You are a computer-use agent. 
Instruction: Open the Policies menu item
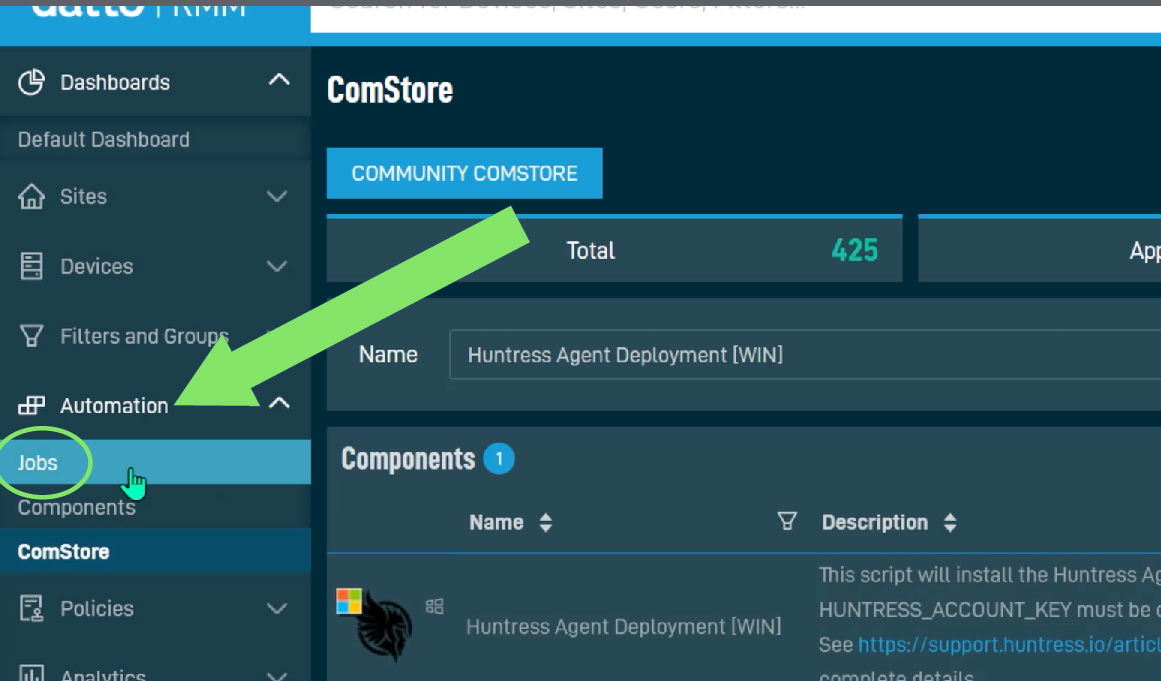[97, 608]
